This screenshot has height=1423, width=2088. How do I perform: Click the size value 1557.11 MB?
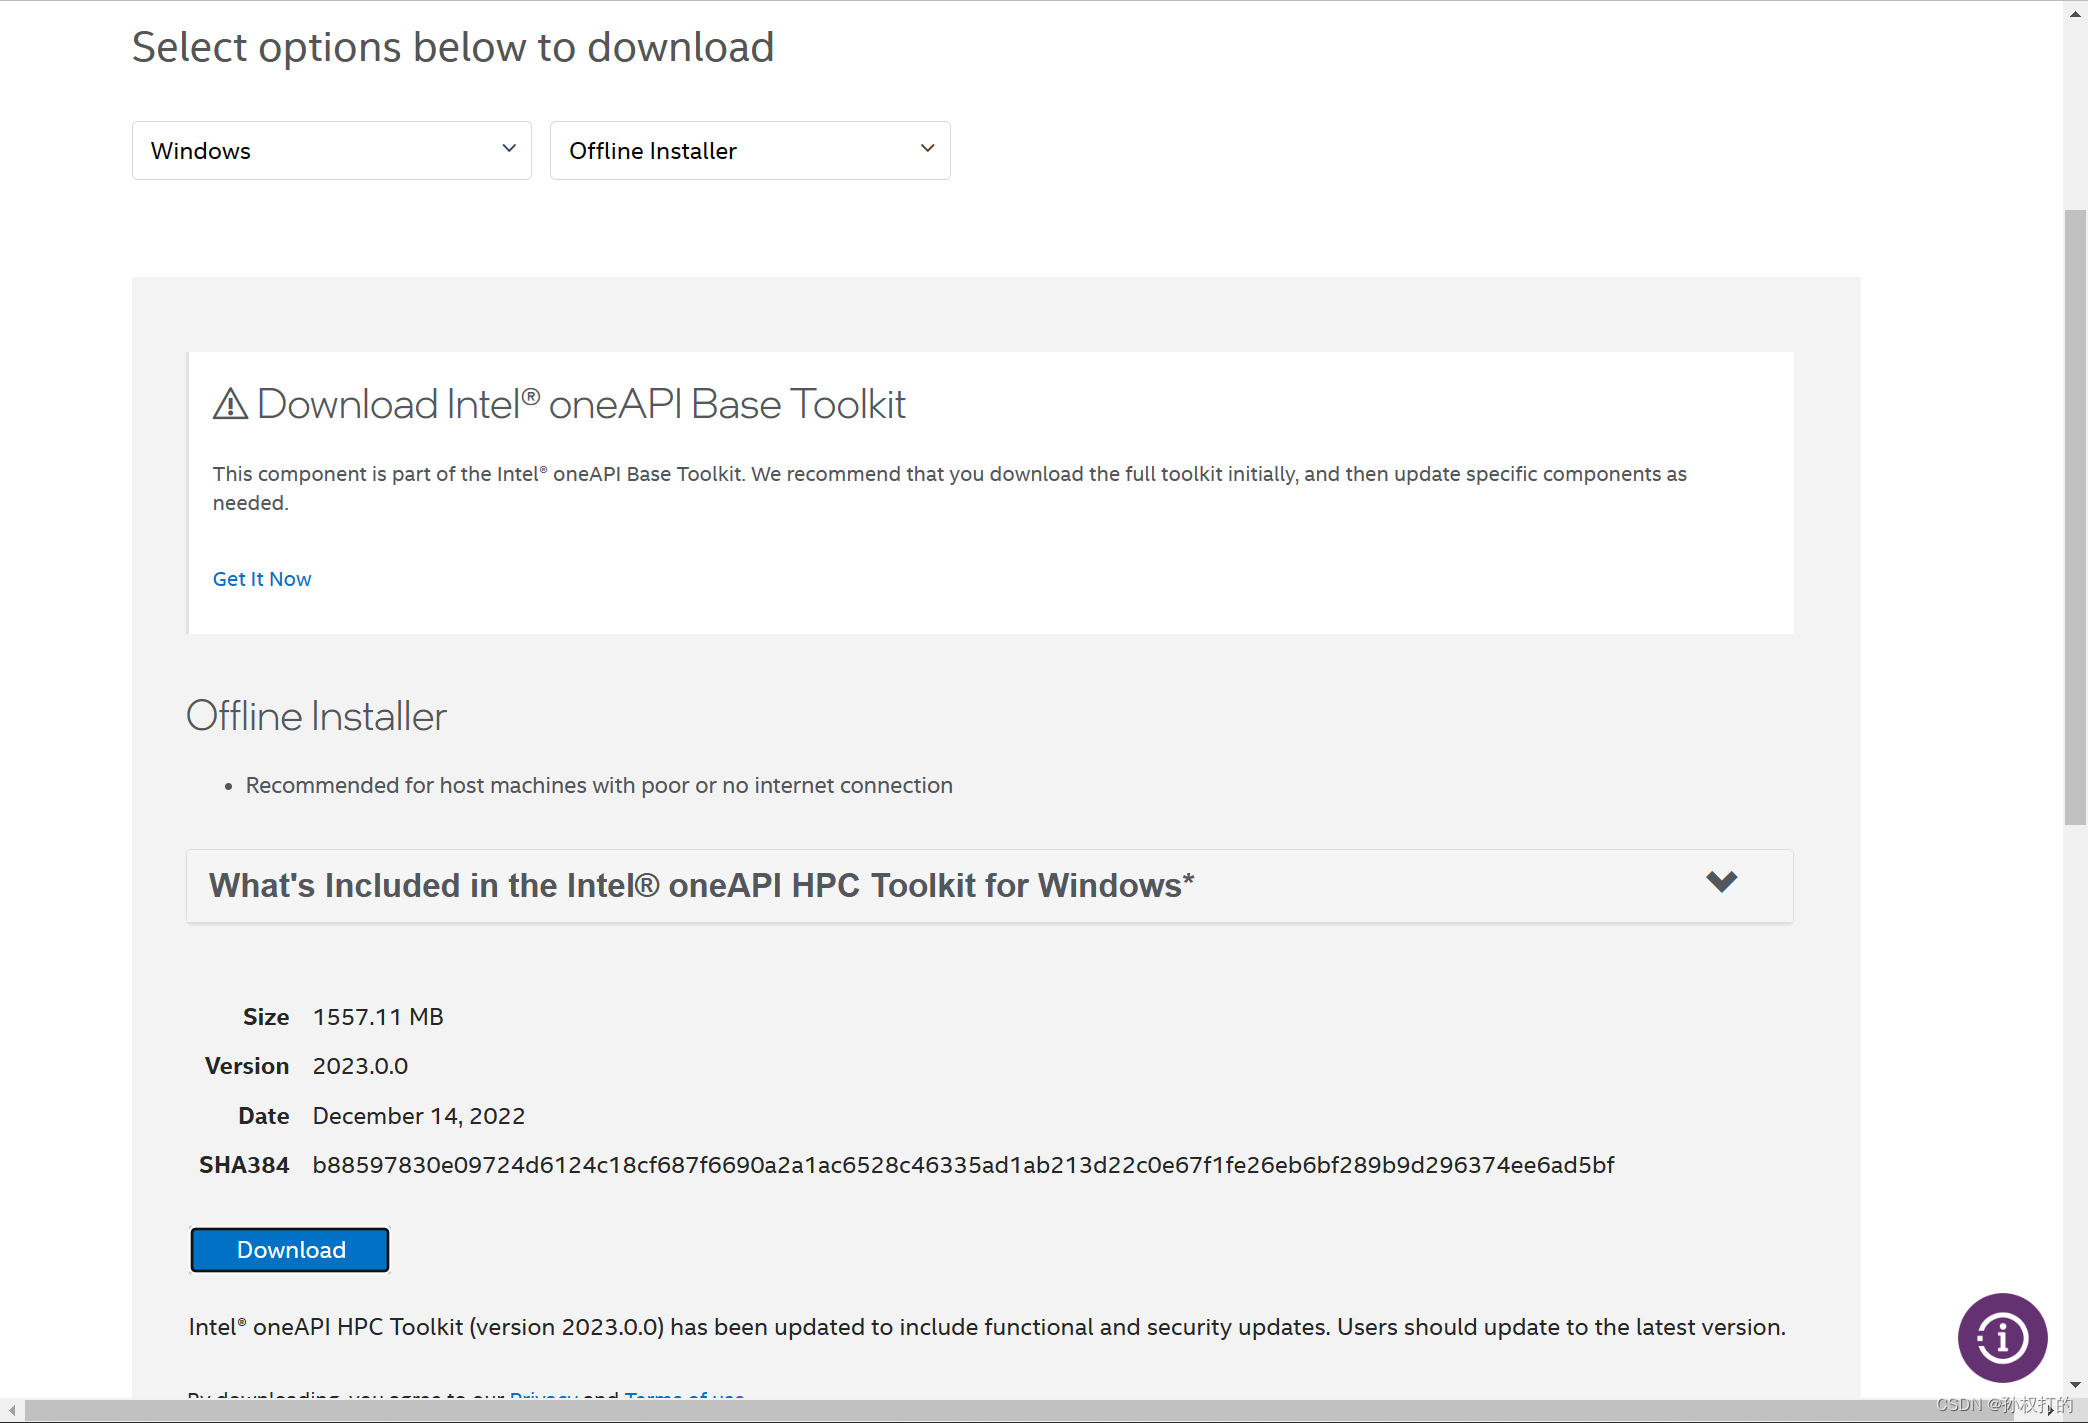378,1017
